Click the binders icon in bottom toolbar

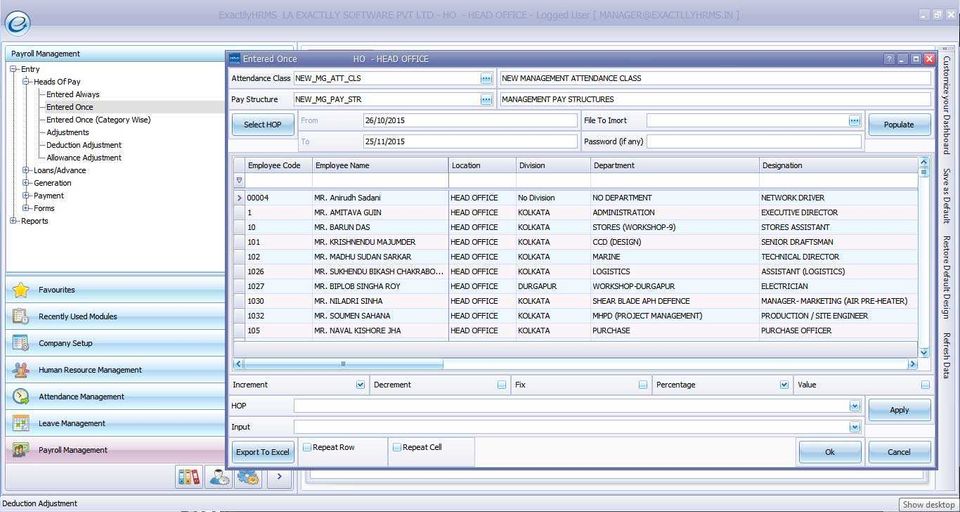188,477
